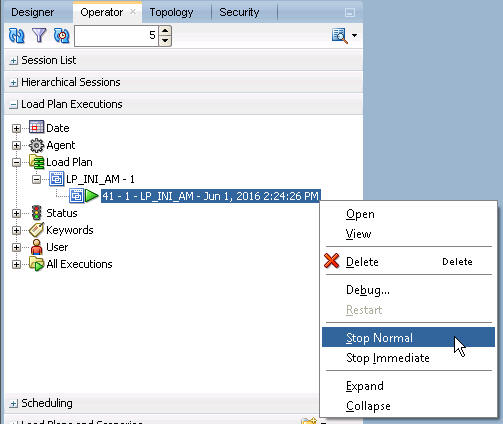Choose Open from the context menu
This screenshot has height=424, width=503.
(408, 214)
